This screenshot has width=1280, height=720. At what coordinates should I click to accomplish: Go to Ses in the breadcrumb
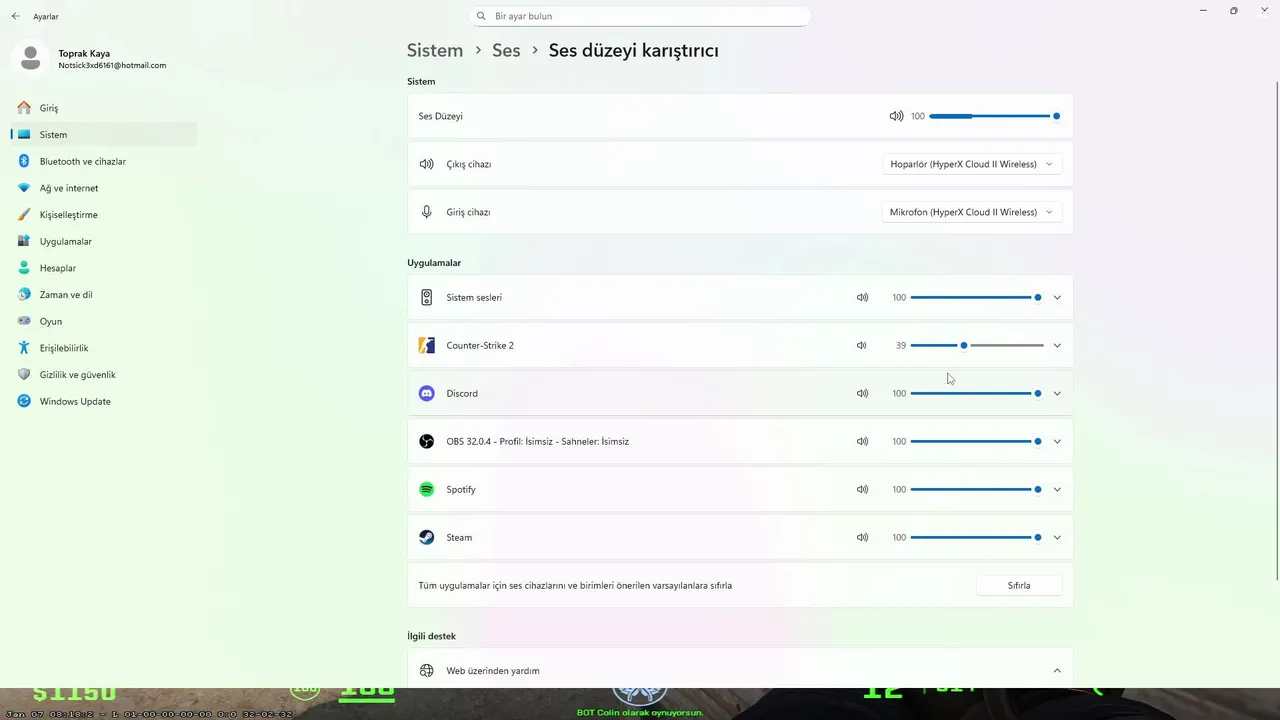click(506, 50)
